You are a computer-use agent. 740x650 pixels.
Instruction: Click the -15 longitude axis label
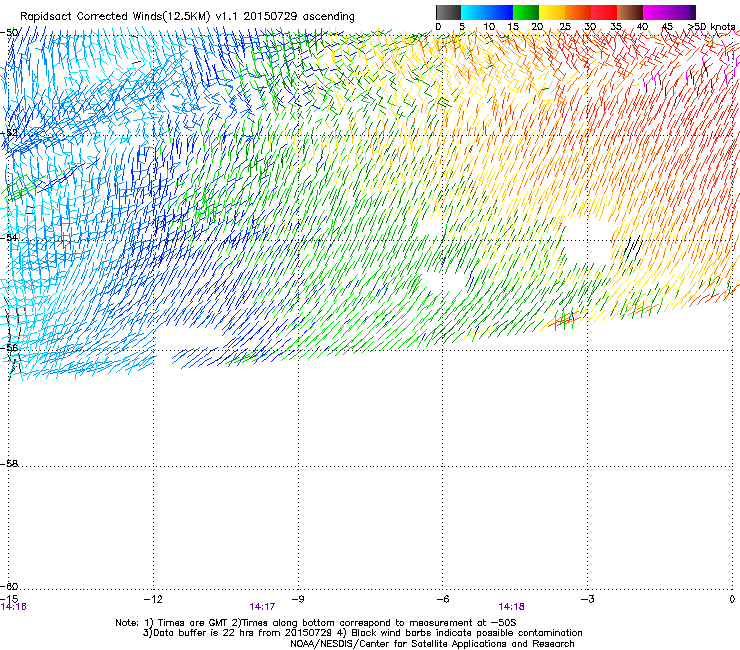point(9,599)
